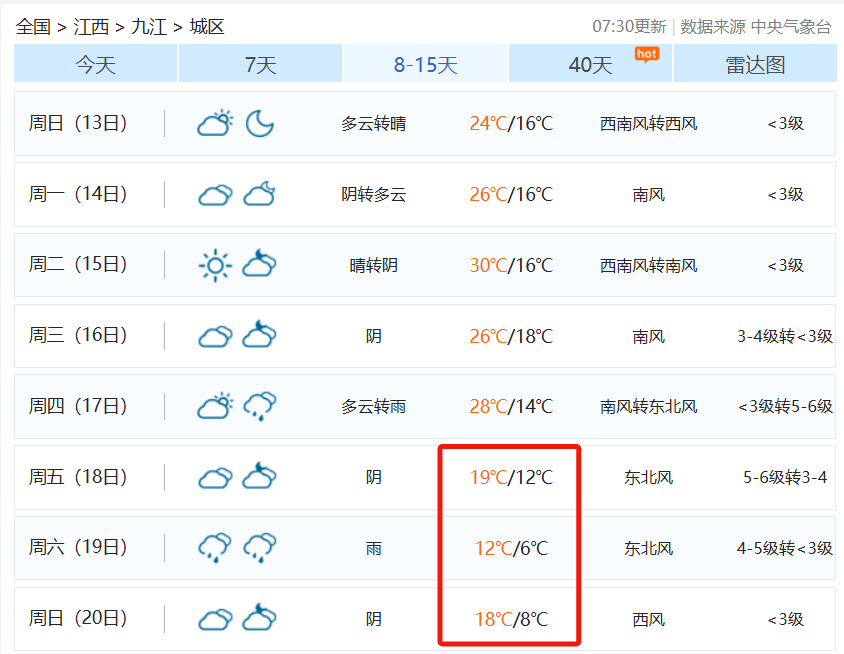Click the date label 周日 (13日)
Image resolution: width=844 pixels, height=654 pixels.
coord(78,123)
